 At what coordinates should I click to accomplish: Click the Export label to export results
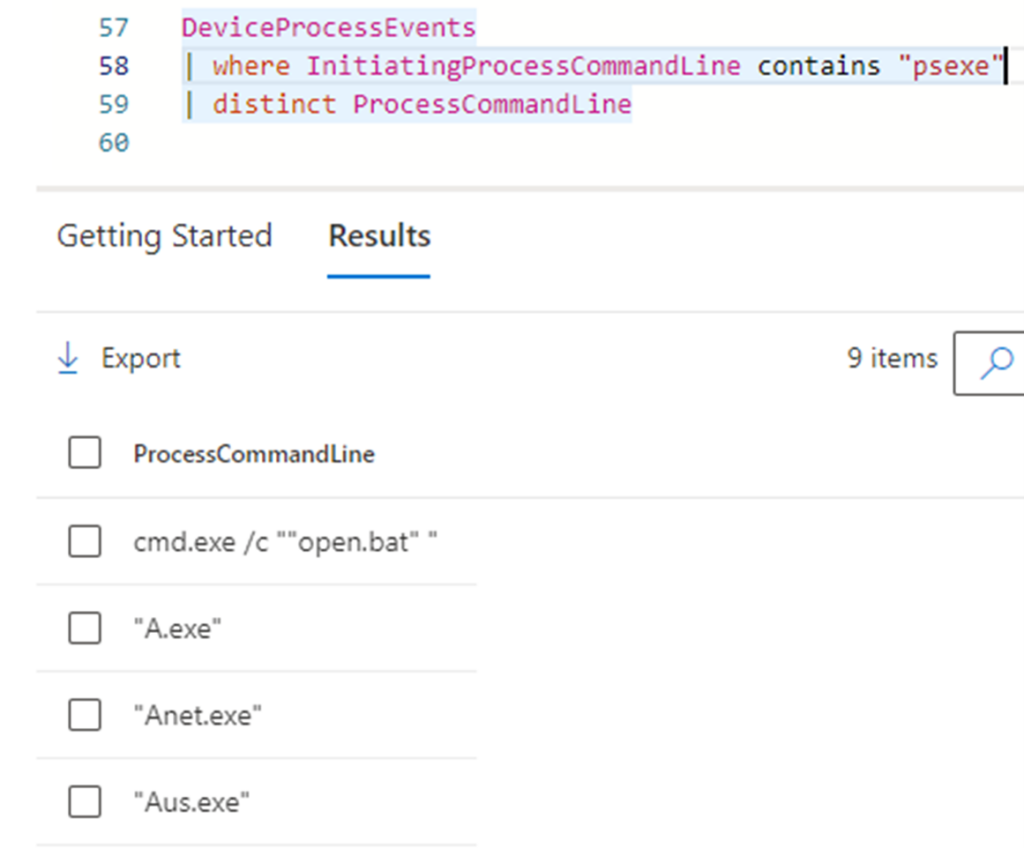(x=140, y=358)
